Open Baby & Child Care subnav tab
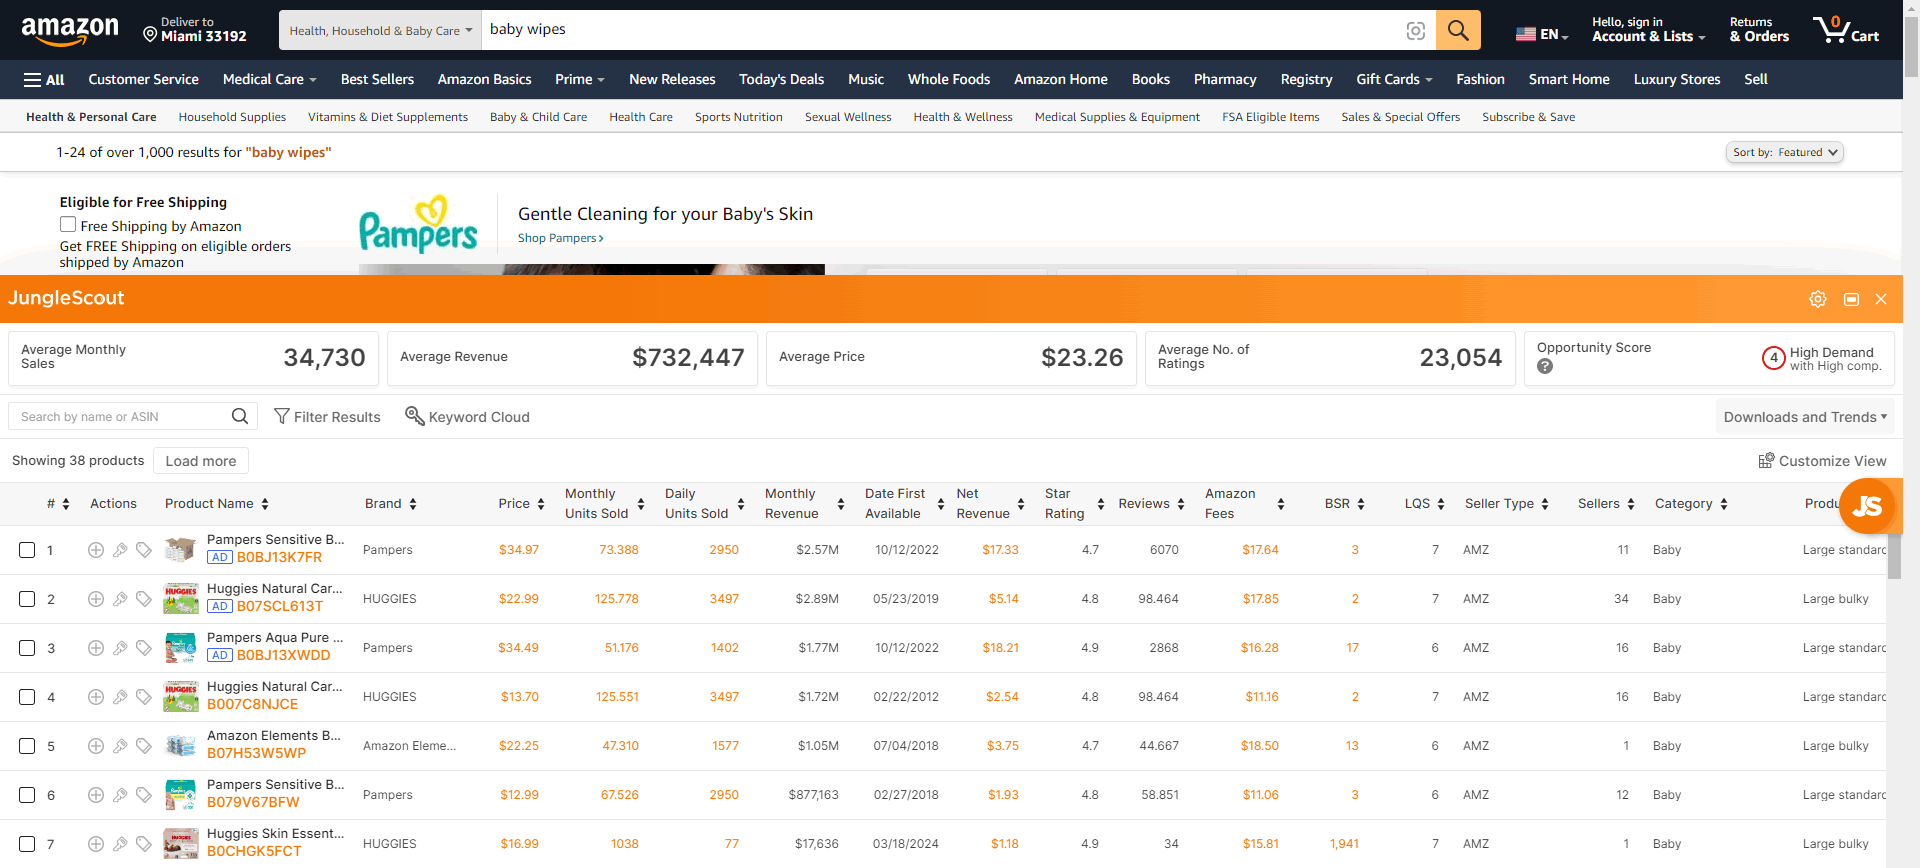The height and width of the screenshot is (868, 1920). click(x=538, y=117)
